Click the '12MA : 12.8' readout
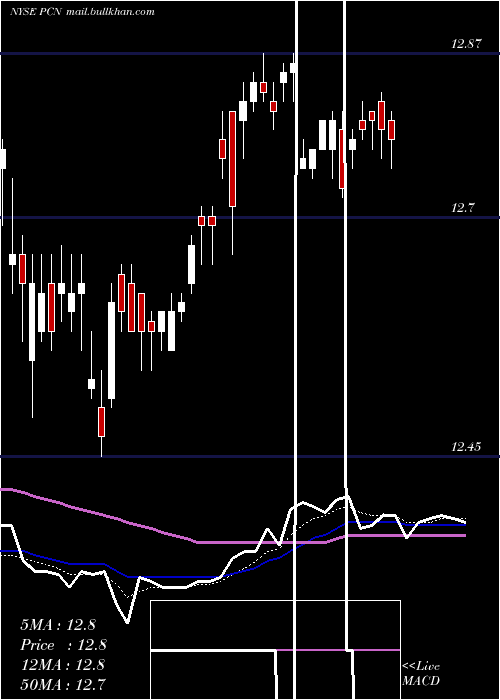 click(x=63, y=664)
